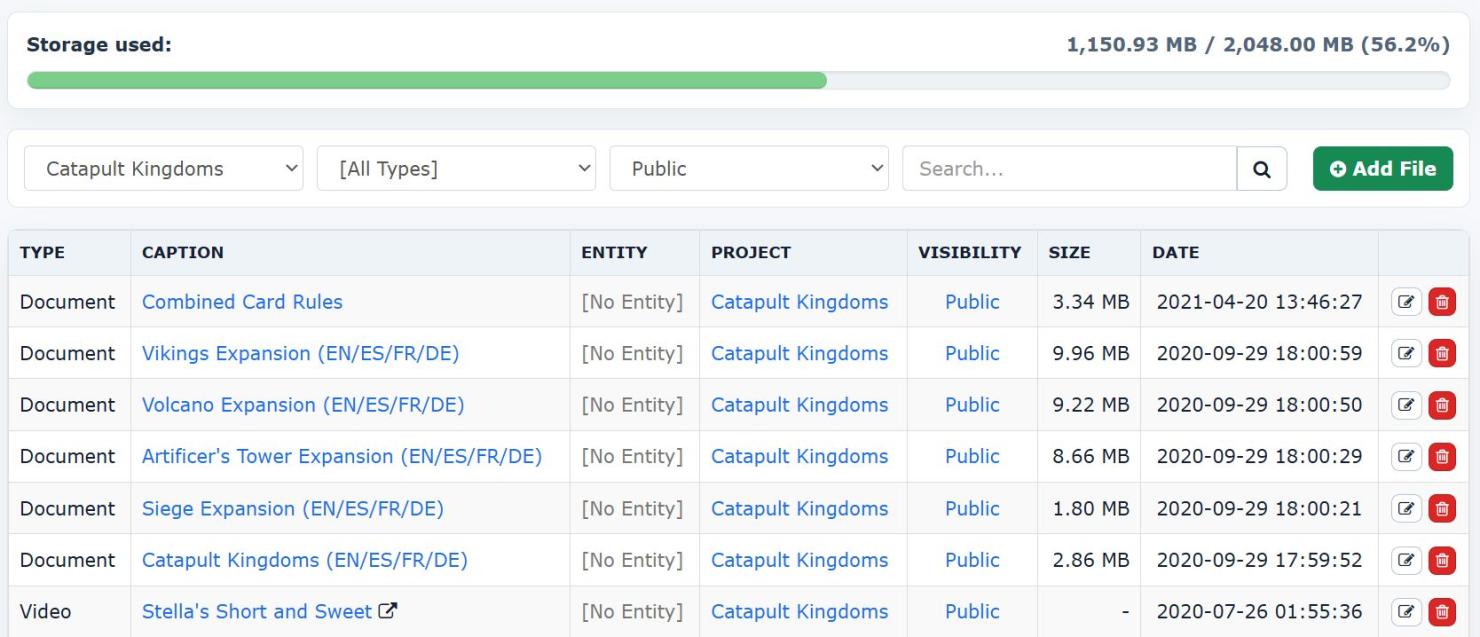Toggle Public visibility for Combined Card Rules
The image size is (1480, 637).
[x=972, y=302]
